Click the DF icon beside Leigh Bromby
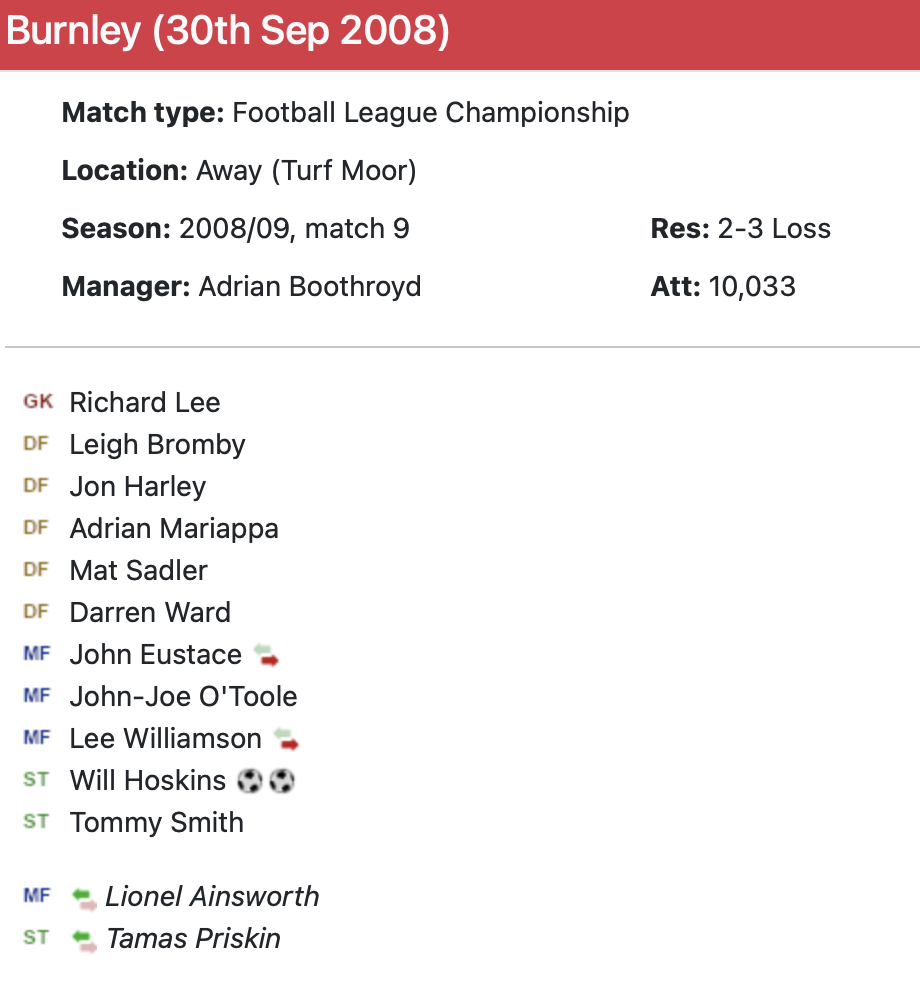Screen dimensions: 920x986 pyautogui.click(x=36, y=444)
